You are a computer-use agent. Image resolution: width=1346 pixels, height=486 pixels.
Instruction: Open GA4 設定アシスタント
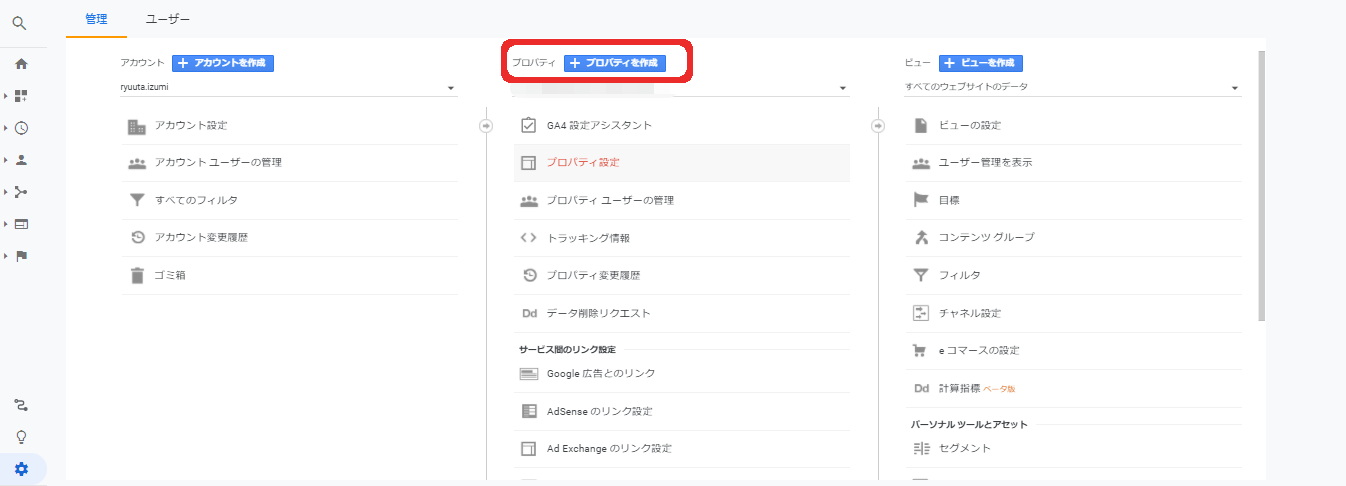click(599, 125)
